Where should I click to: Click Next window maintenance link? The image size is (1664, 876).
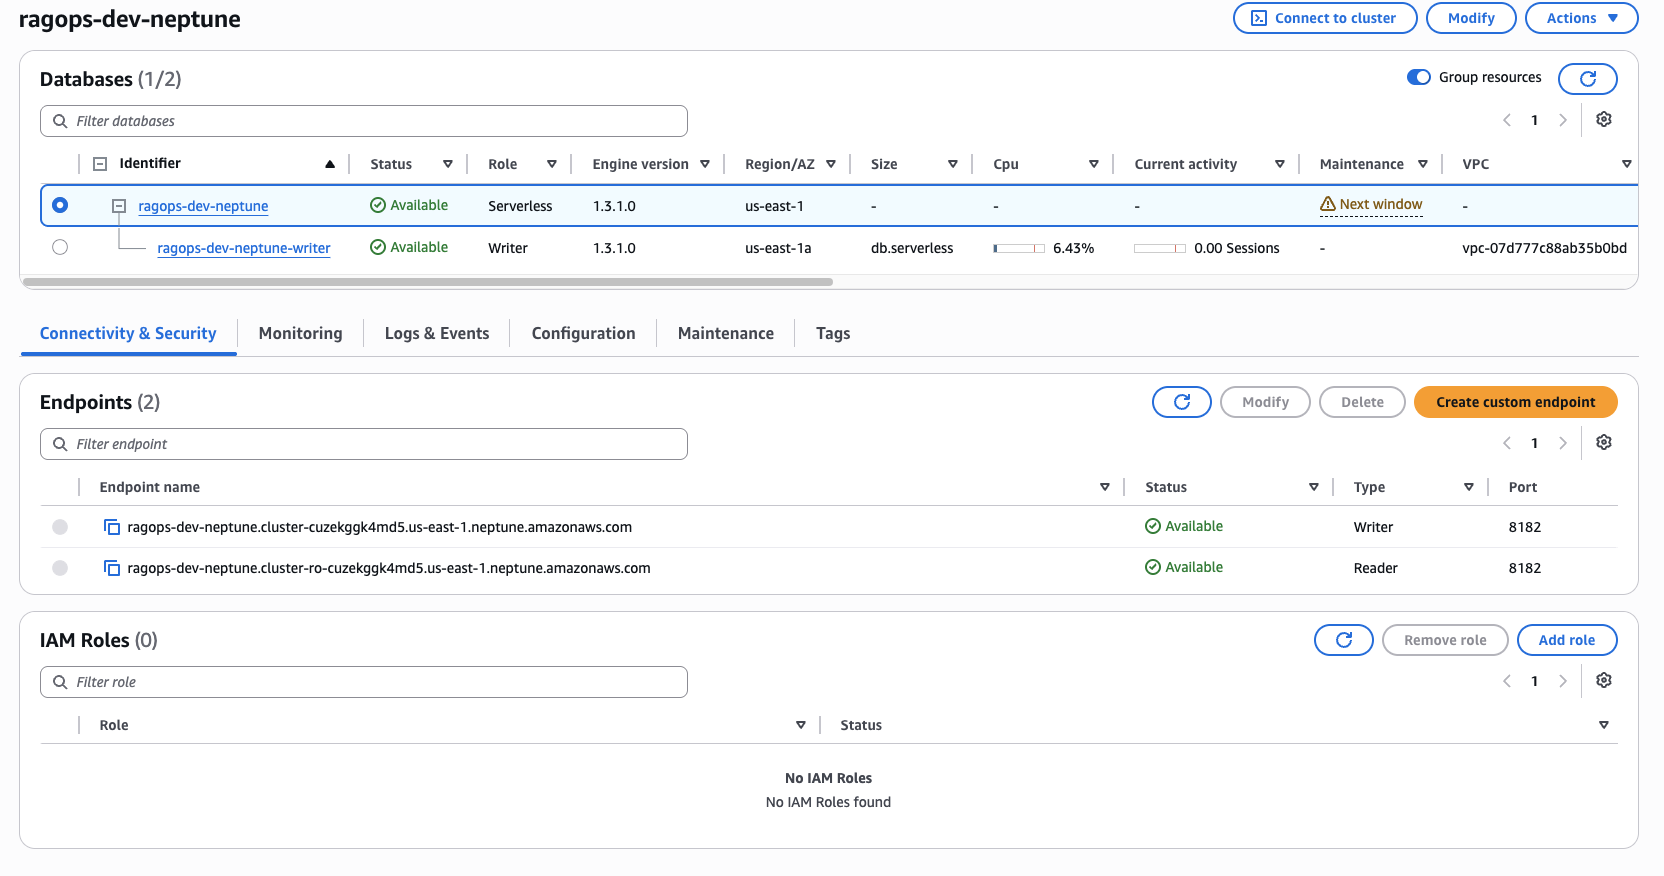coord(1381,204)
